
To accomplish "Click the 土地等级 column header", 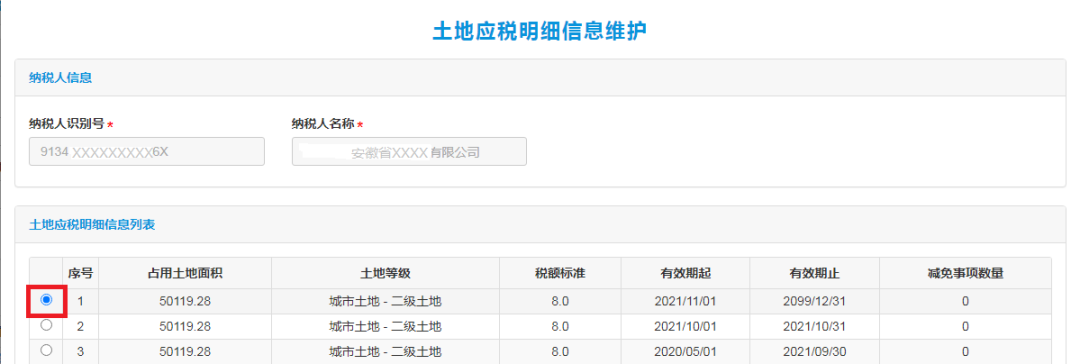I will click(x=386, y=273).
